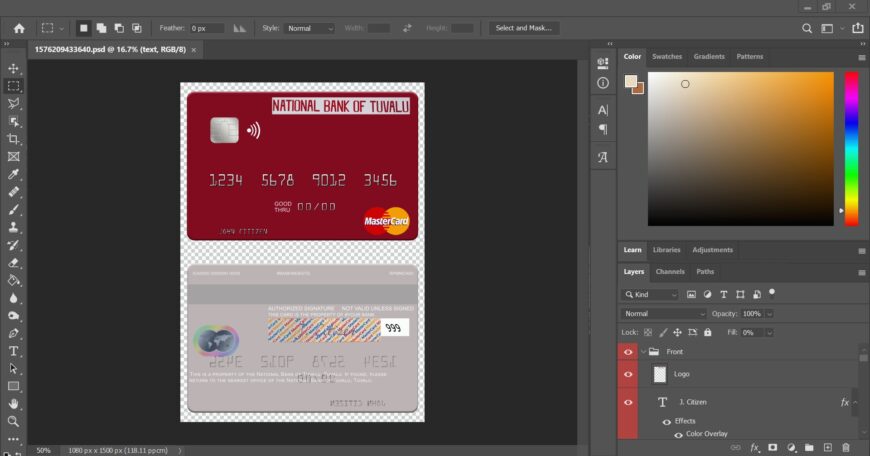Toggle visibility of layer Effects

coord(666,422)
